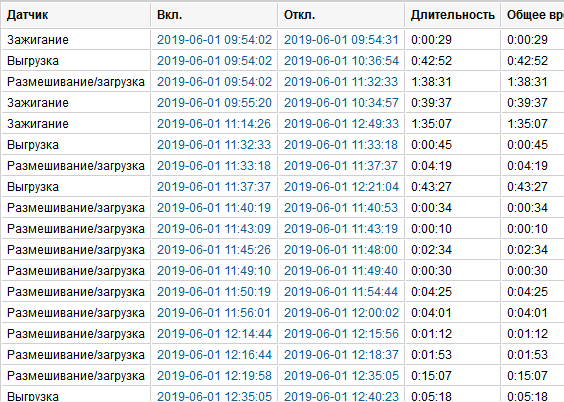Click off-time link 2019-06-01 10:36:54
Image resolution: width=564 pixels, height=402 pixels.
[341, 61]
